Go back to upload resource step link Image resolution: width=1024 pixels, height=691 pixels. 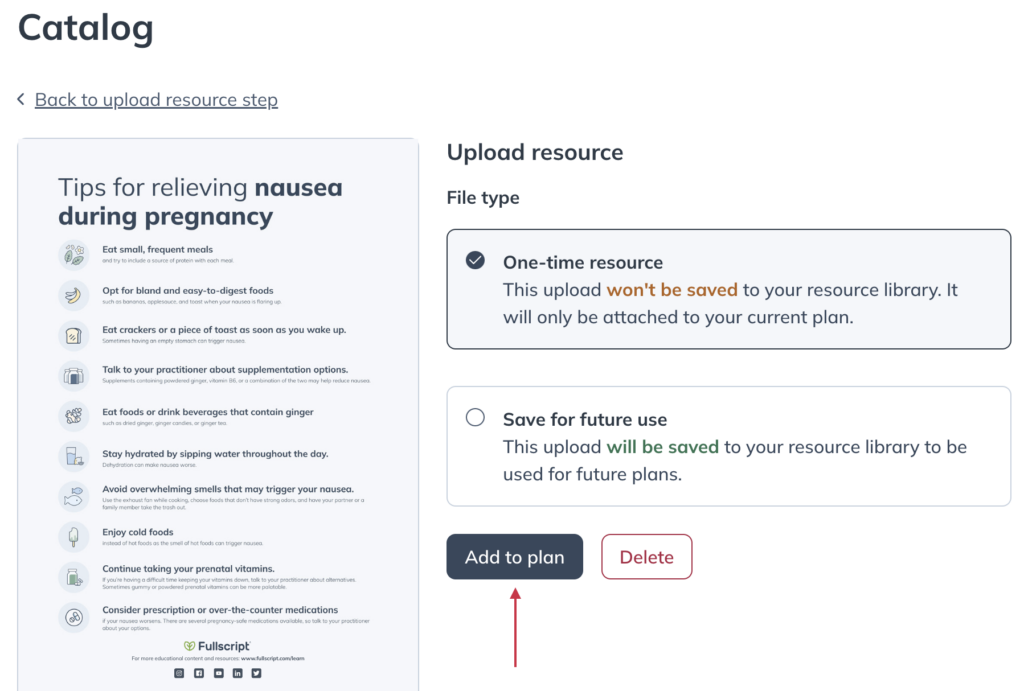(x=156, y=99)
